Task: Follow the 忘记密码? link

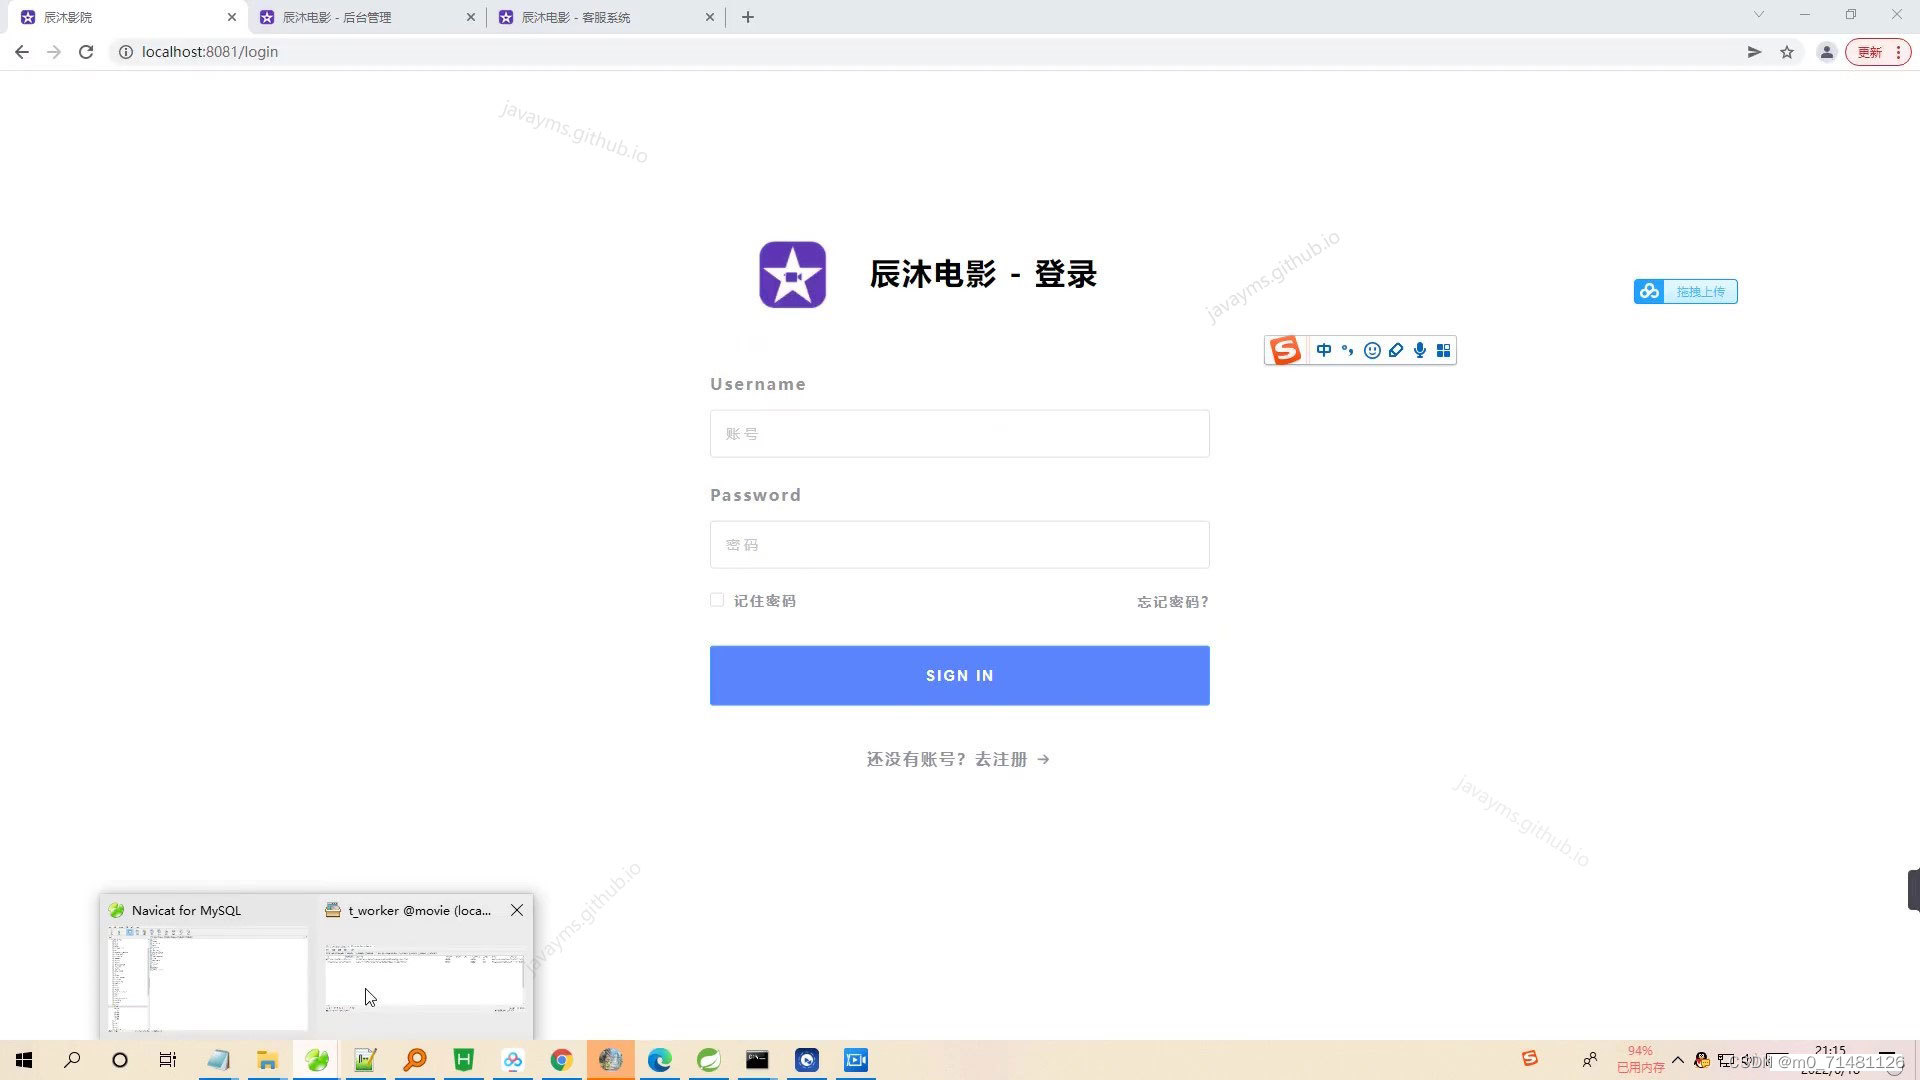Action: (x=1172, y=602)
